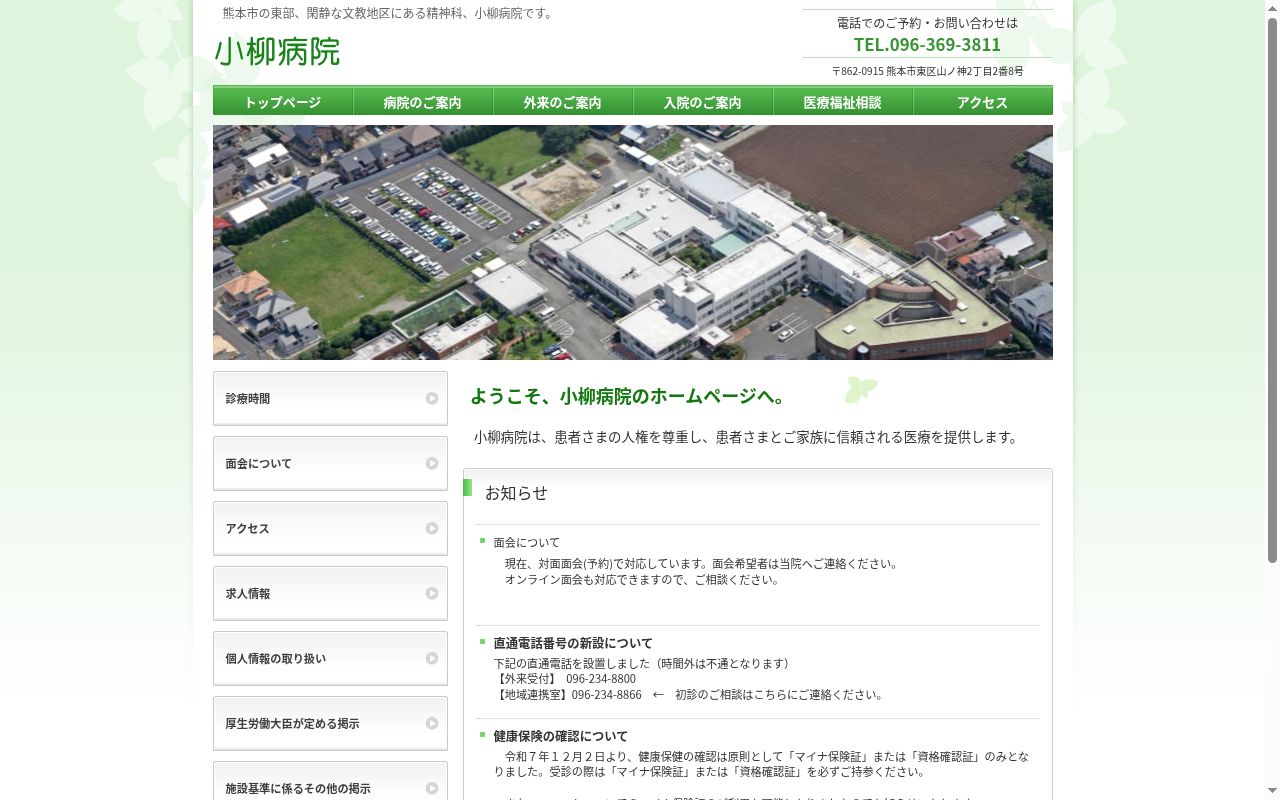Go to 外来のご案内 in the navigation bar
The width and height of the screenshot is (1280, 800).
(x=563, y=101)
